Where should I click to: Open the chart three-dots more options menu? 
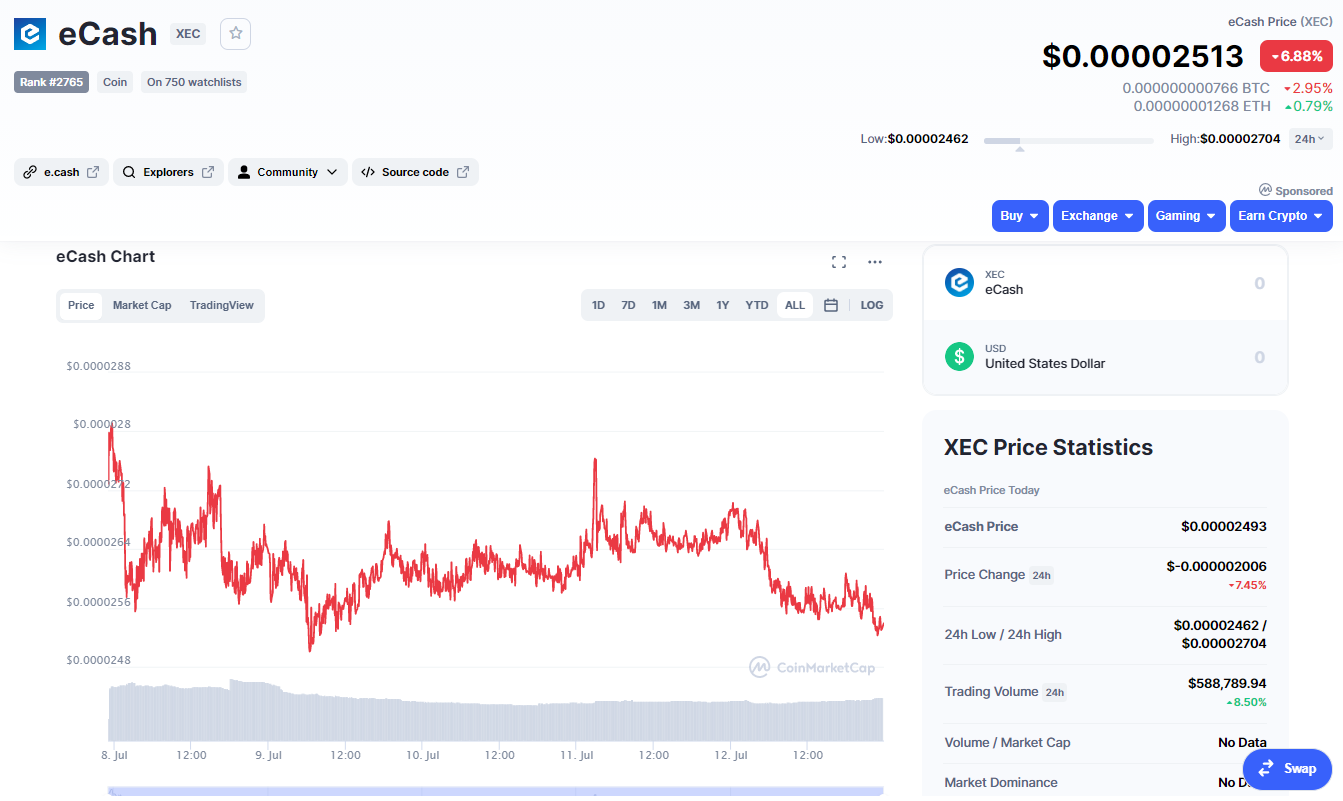coord(875,262)
